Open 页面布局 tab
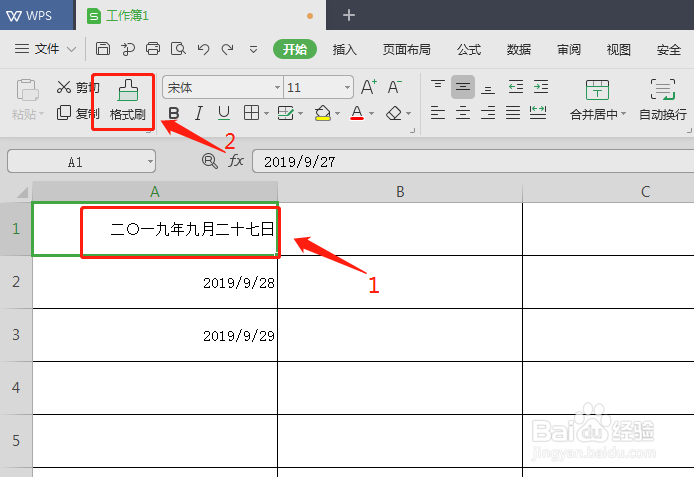 point(406,49)
